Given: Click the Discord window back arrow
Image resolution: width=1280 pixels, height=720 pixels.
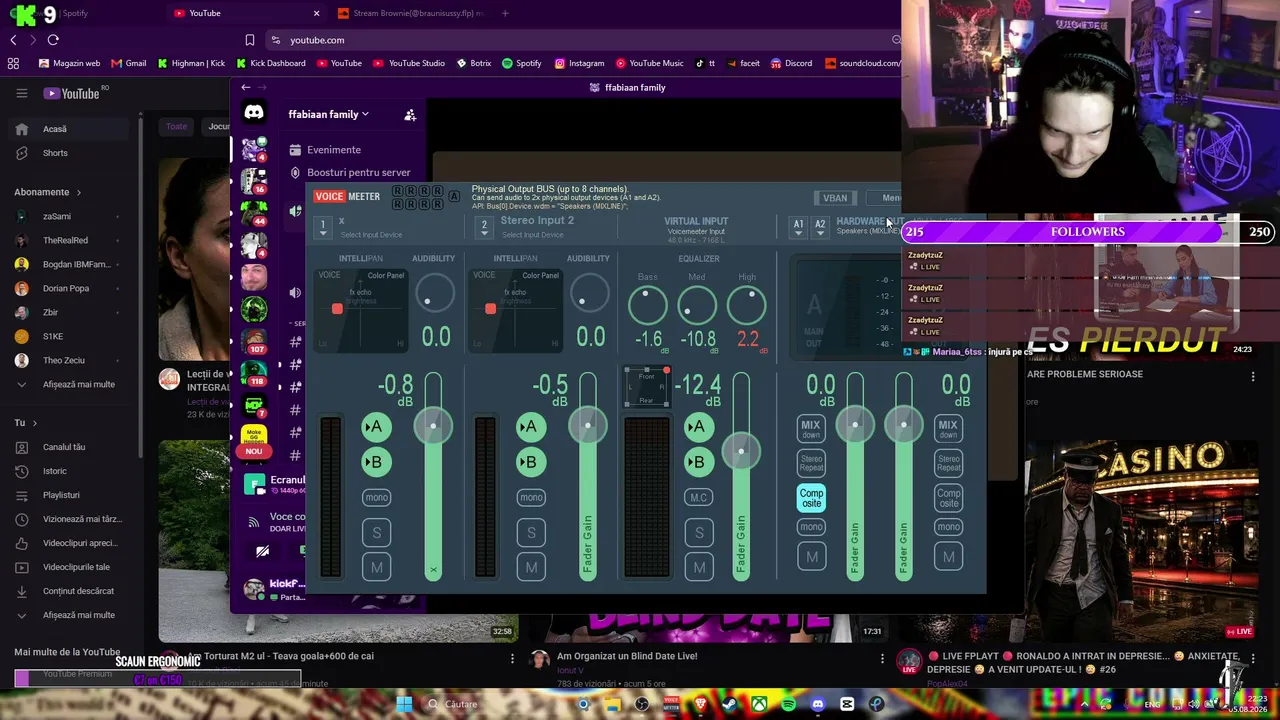Looking at the screenshot, I should [x=246, y=87].
